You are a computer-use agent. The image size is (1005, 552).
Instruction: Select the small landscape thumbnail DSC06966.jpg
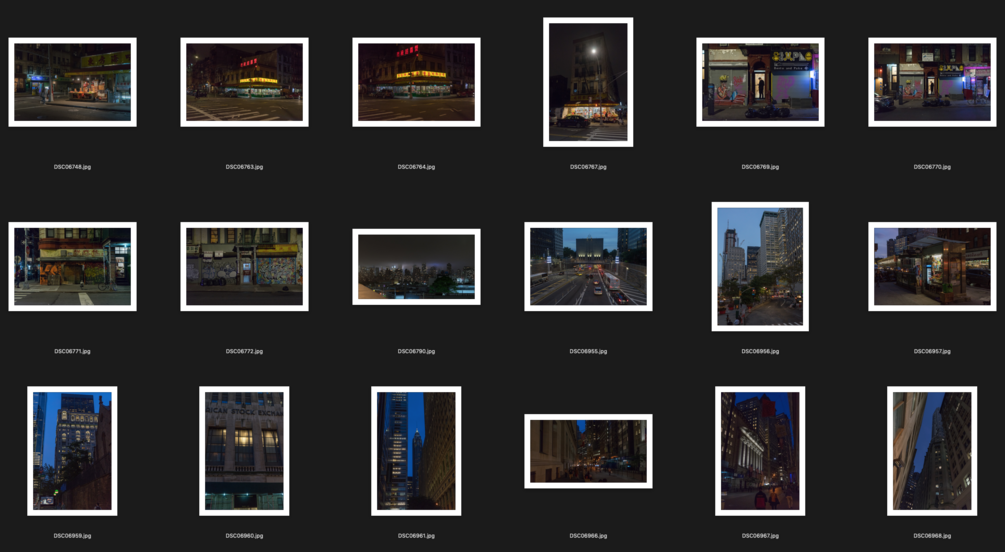click(588, 451)
